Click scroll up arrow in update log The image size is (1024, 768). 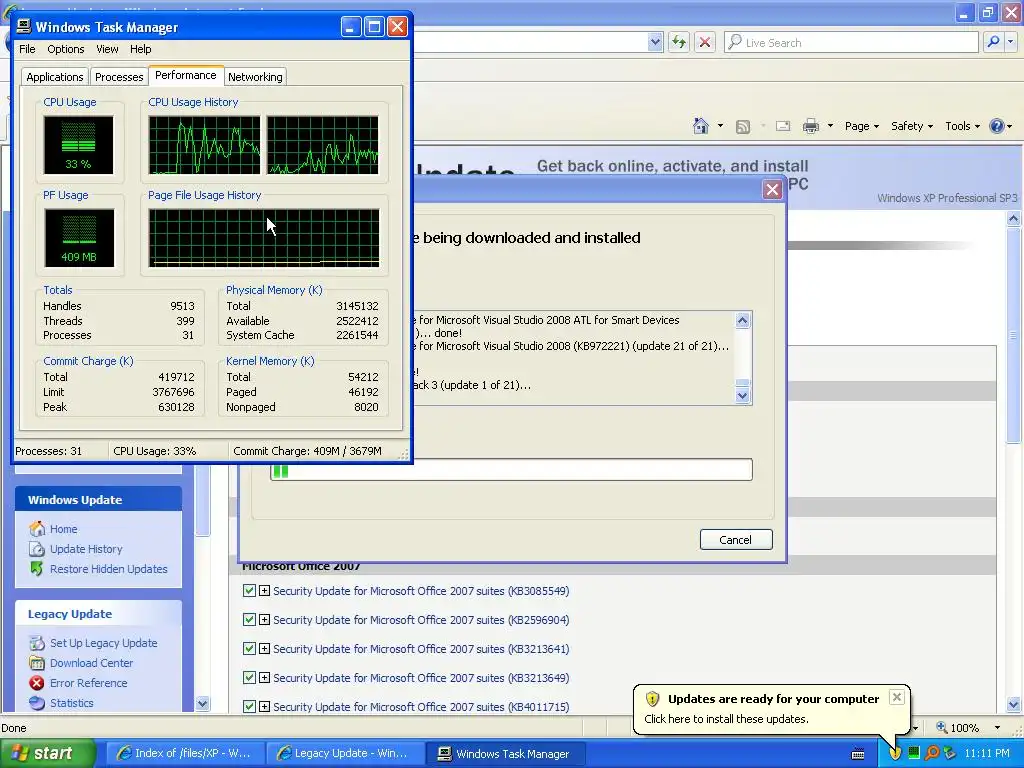coord(743,320)
